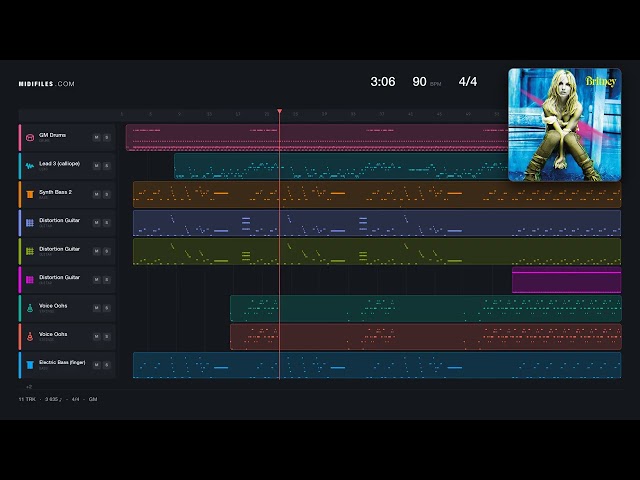Click the dark red Voice Oohs clip
Viewport: 640px width, 480px height.
[426, 337]
